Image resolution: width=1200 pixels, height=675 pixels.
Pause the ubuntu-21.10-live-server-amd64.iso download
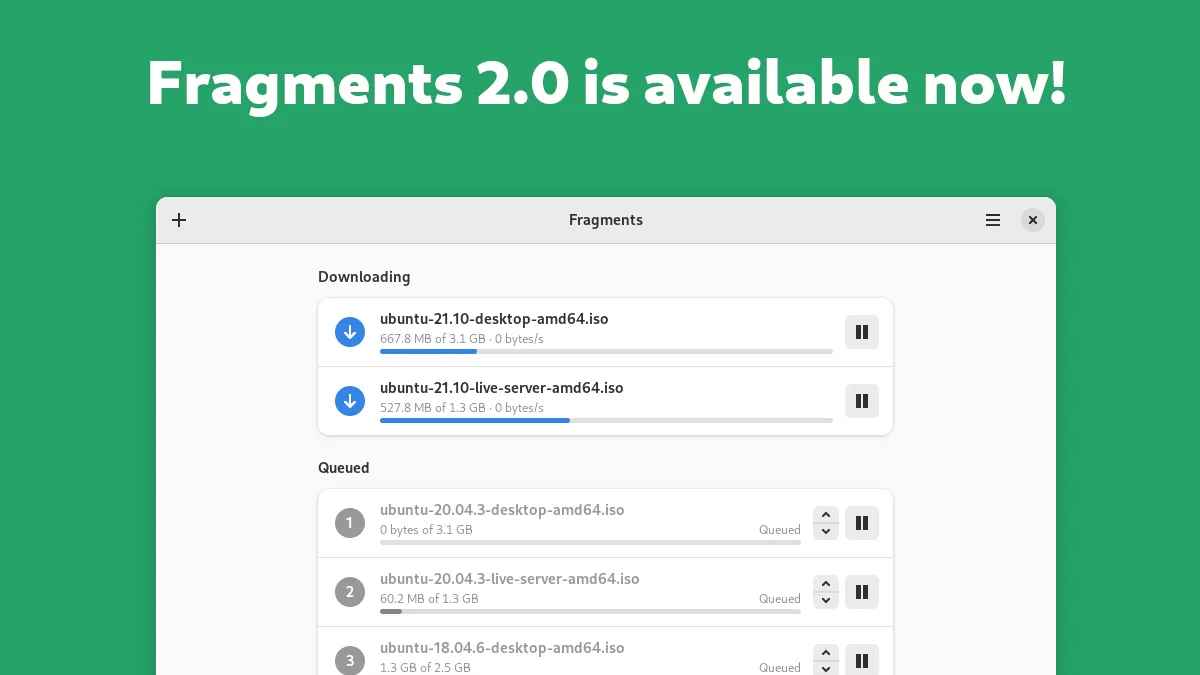861,401
